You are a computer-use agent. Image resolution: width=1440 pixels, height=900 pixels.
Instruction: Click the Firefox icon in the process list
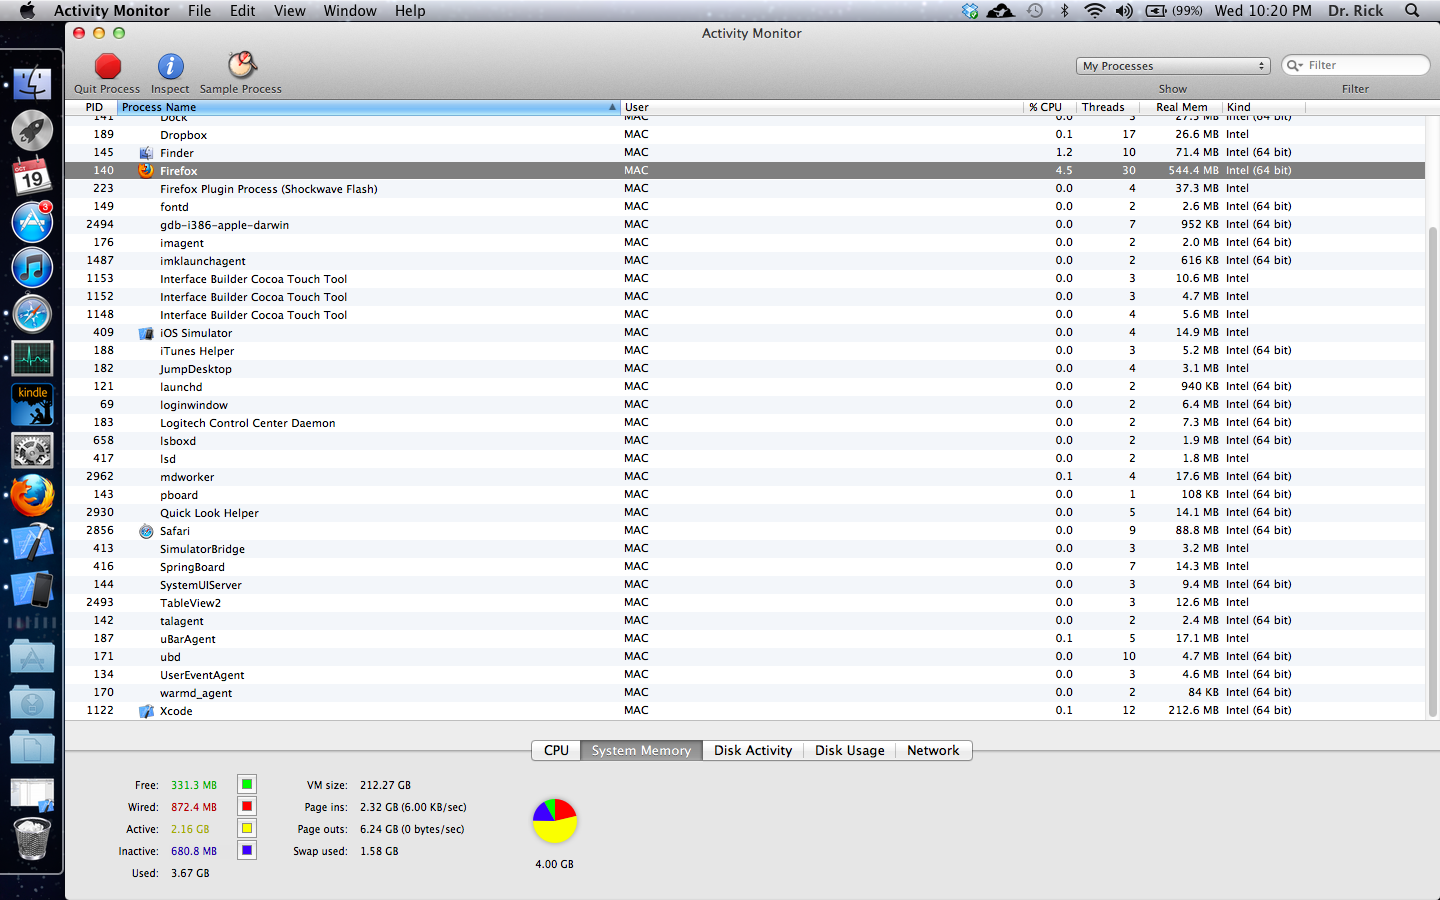pos(146,170)
